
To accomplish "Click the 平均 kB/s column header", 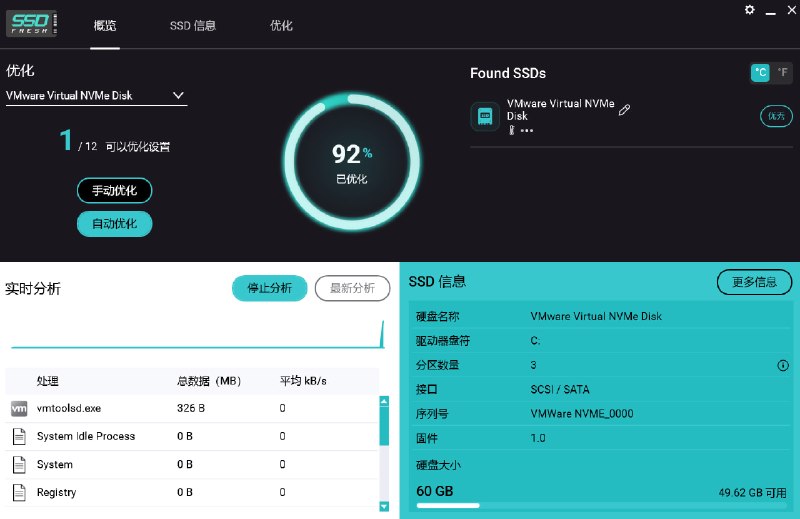I will (303, 381).
